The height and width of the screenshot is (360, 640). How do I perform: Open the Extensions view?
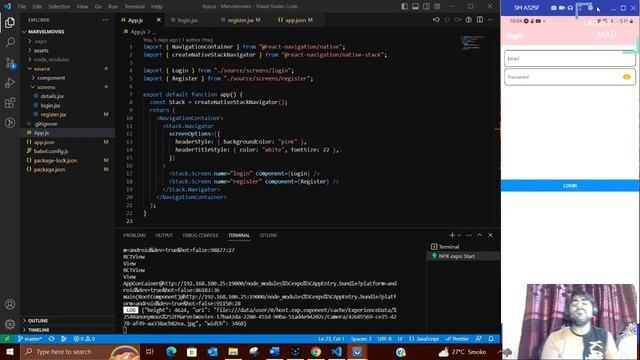click(10, 102)
